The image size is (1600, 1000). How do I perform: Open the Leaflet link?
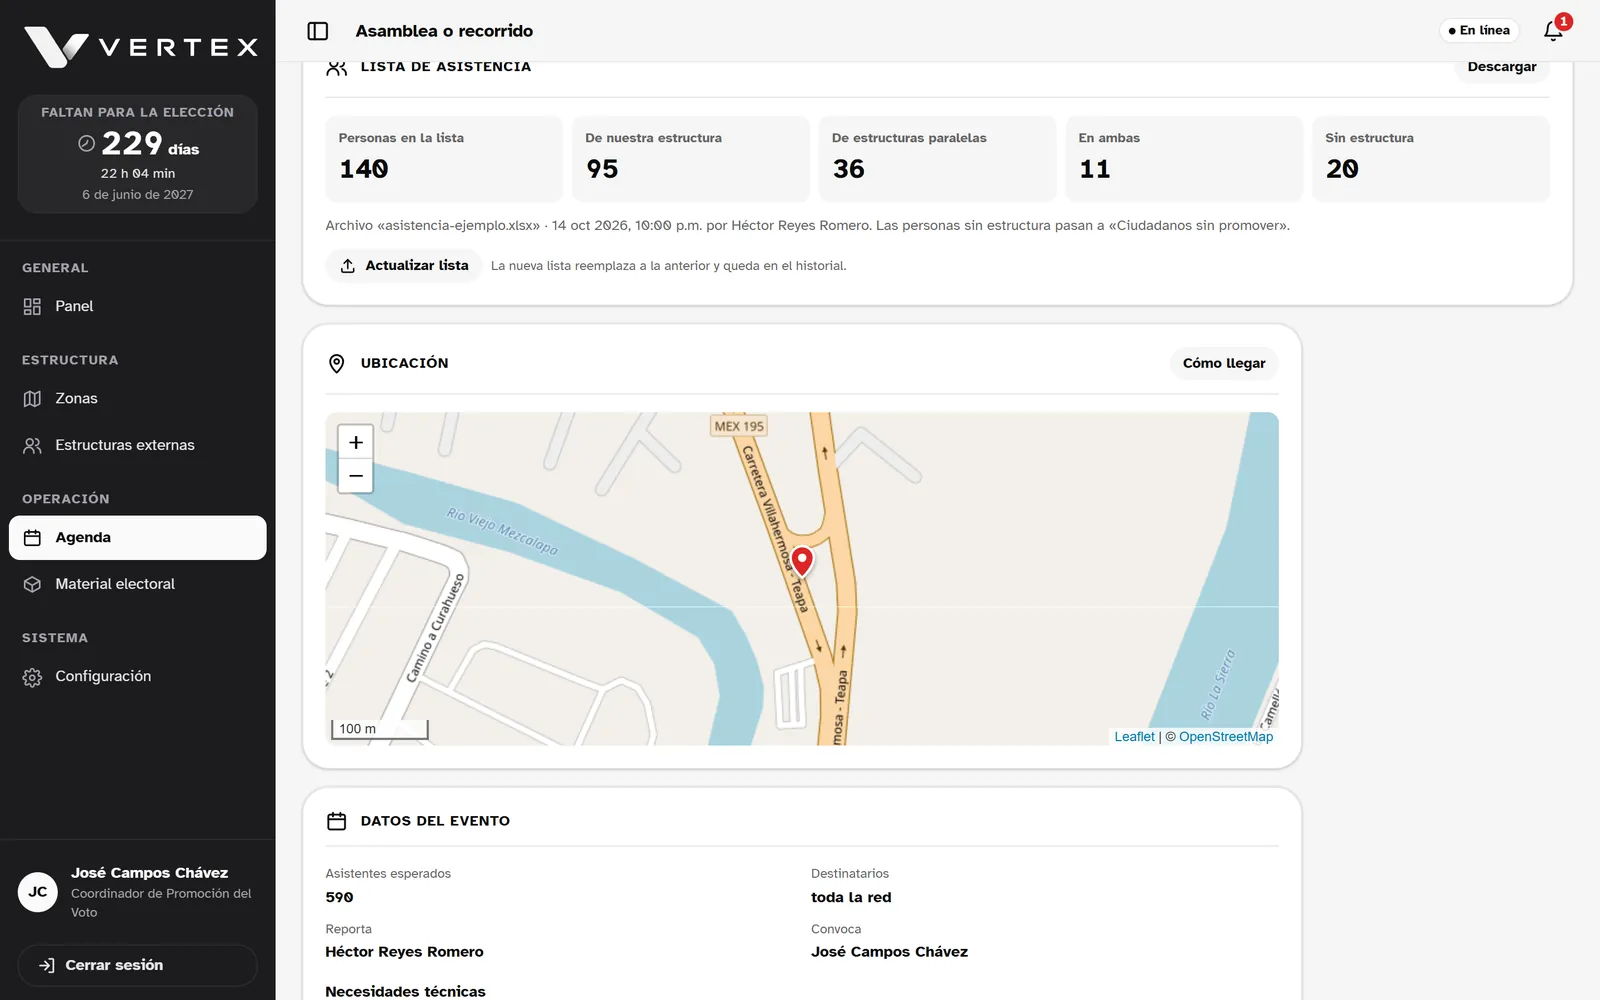click(1134, 737)
